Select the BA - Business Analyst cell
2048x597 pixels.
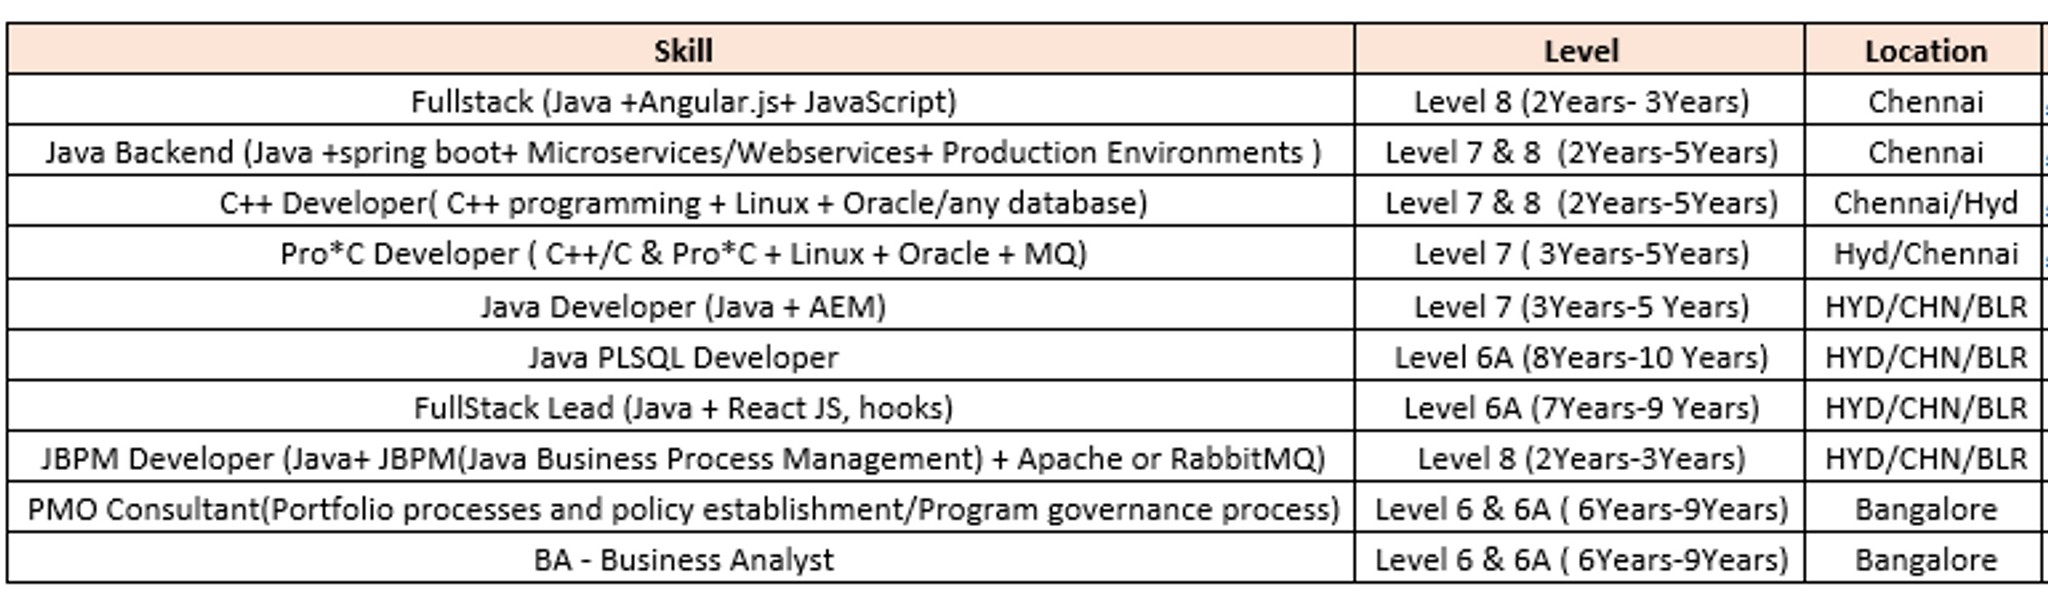(x=682, y=559)
